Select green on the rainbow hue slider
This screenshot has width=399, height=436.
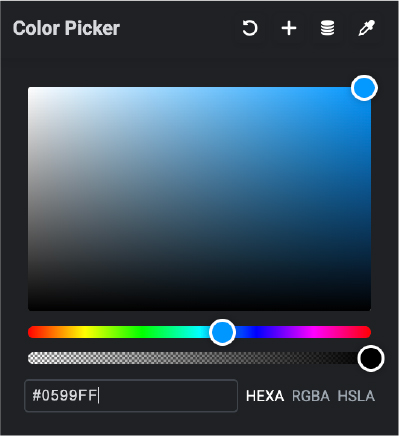point(142,332)
